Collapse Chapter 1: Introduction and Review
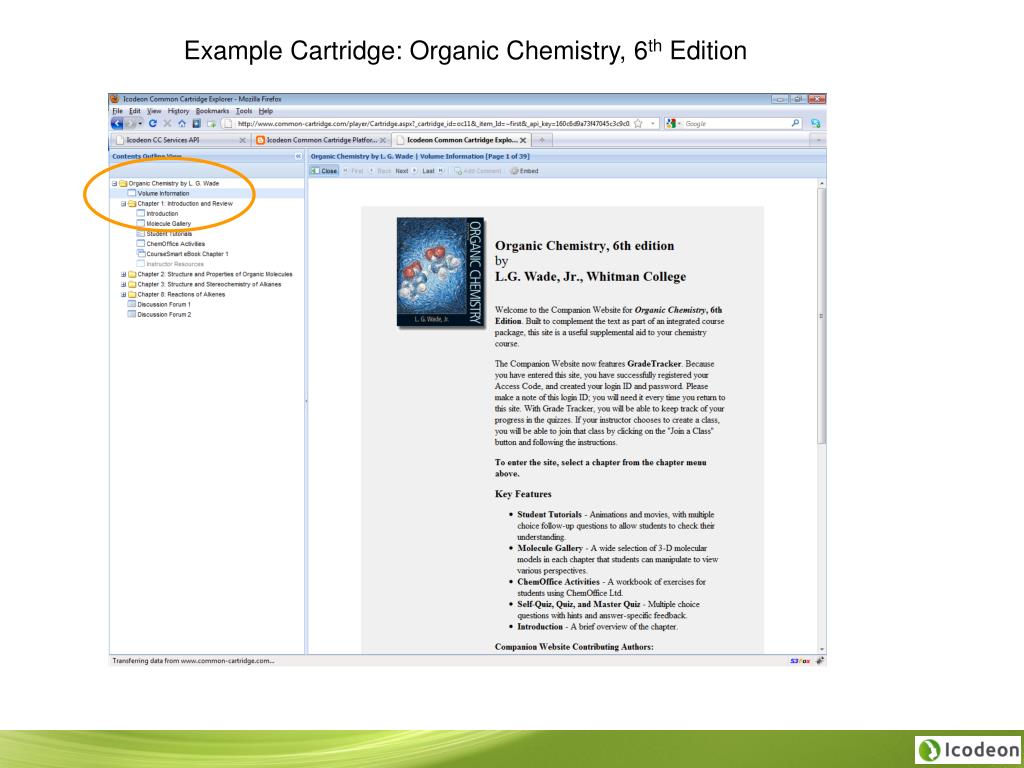Screen dimensions: 1024x768 tap(123, 204)
